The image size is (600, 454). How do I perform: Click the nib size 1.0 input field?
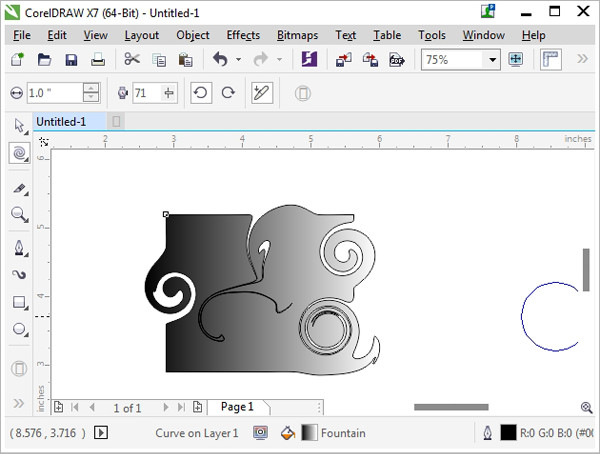[x=55, y=93]
